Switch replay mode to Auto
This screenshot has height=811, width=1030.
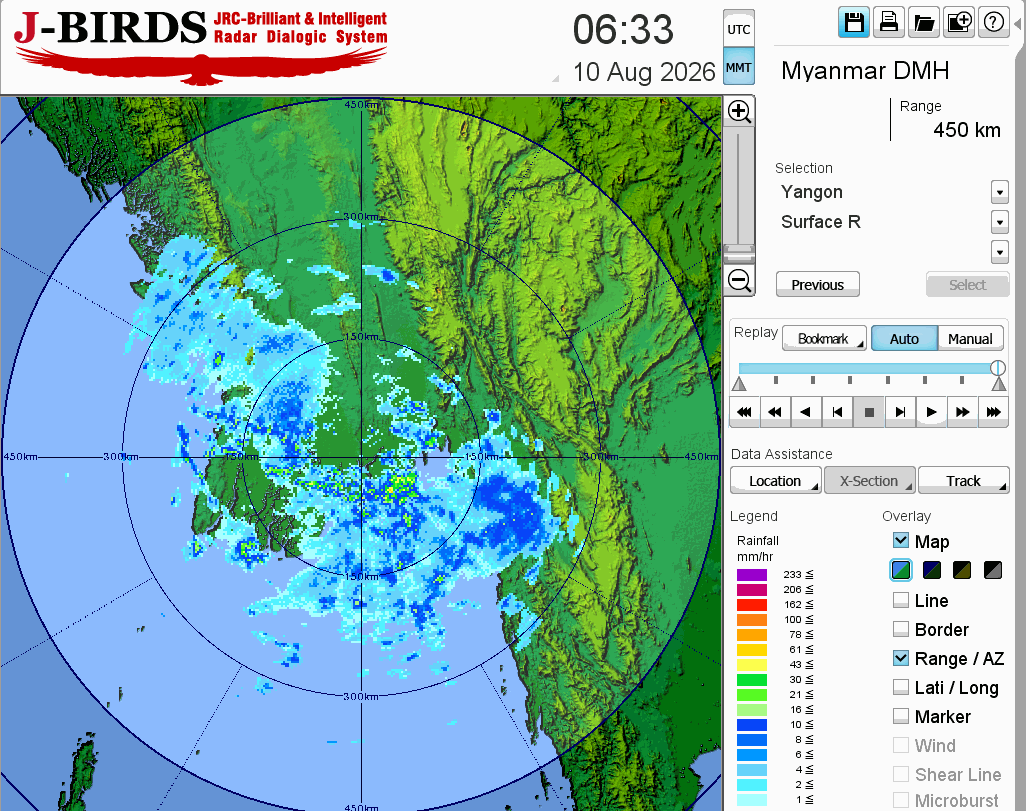905,338
